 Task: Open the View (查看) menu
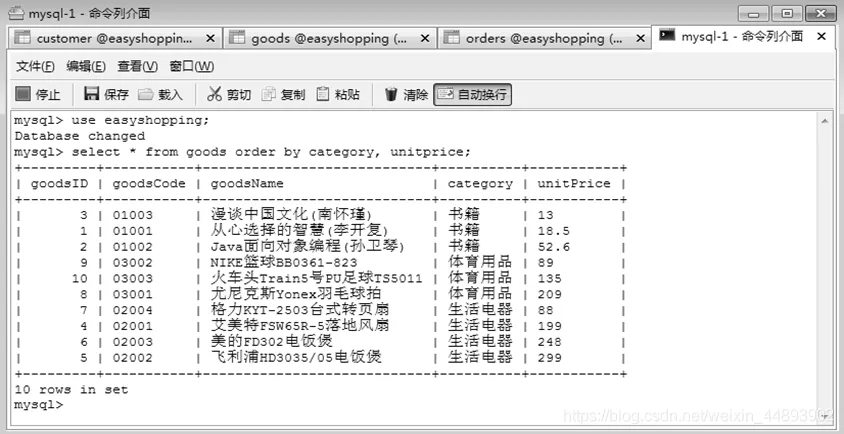[x=137, y=66]
